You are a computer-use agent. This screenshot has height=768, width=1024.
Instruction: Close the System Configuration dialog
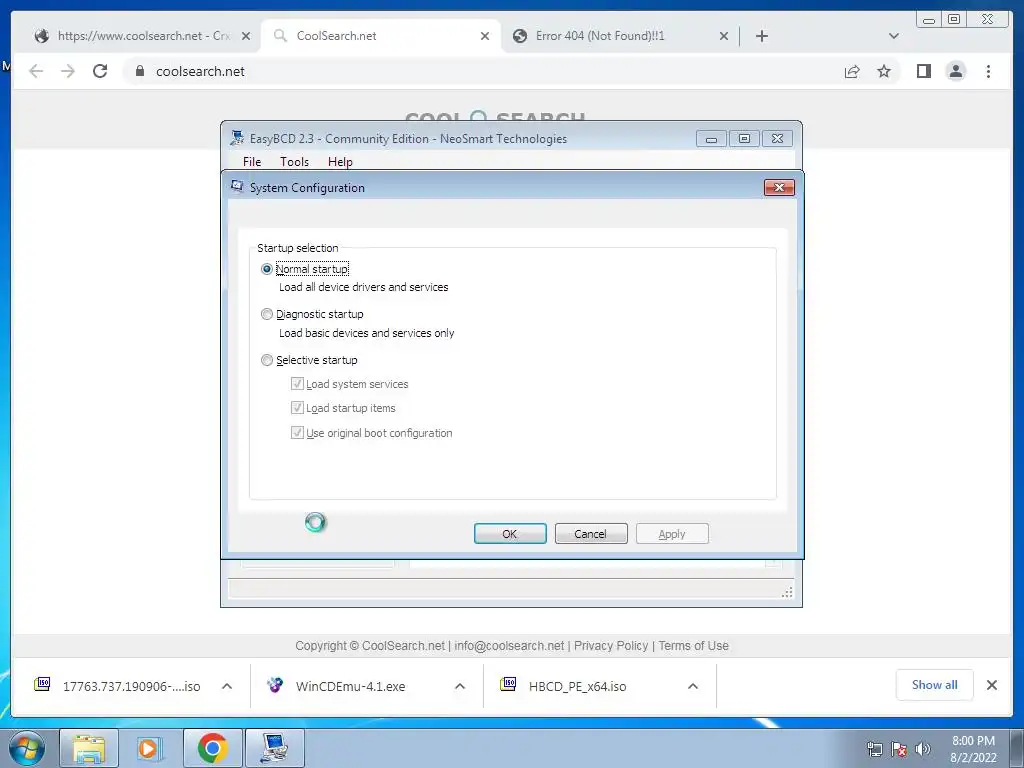coord(779,187)
